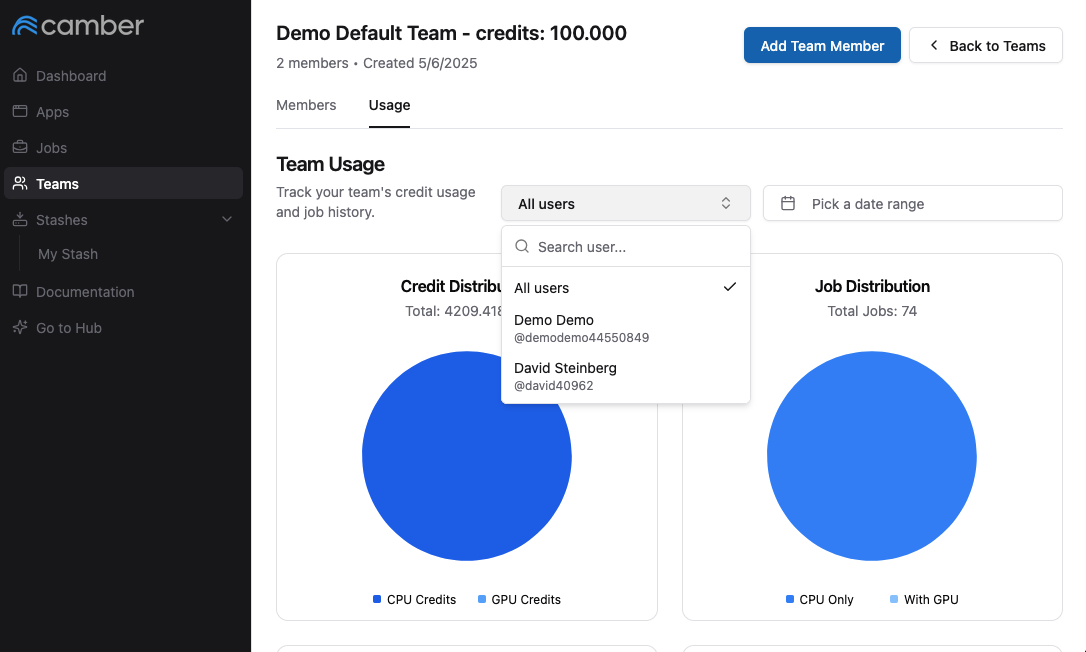Open My Stash under Stashes
Screen dimensions: 1086x652
coord(68,254)
